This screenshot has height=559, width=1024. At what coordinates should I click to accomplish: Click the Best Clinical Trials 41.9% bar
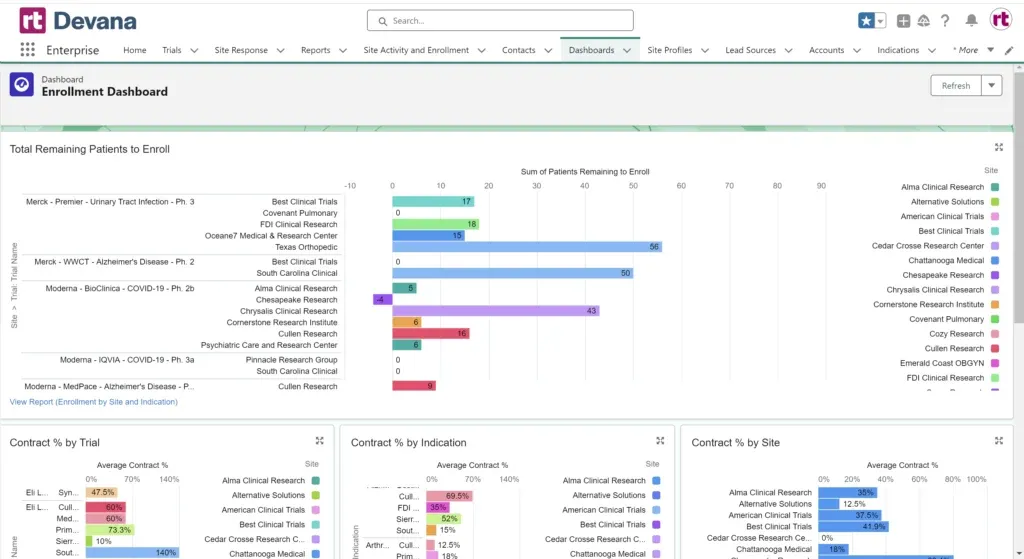tap(853, 526)
